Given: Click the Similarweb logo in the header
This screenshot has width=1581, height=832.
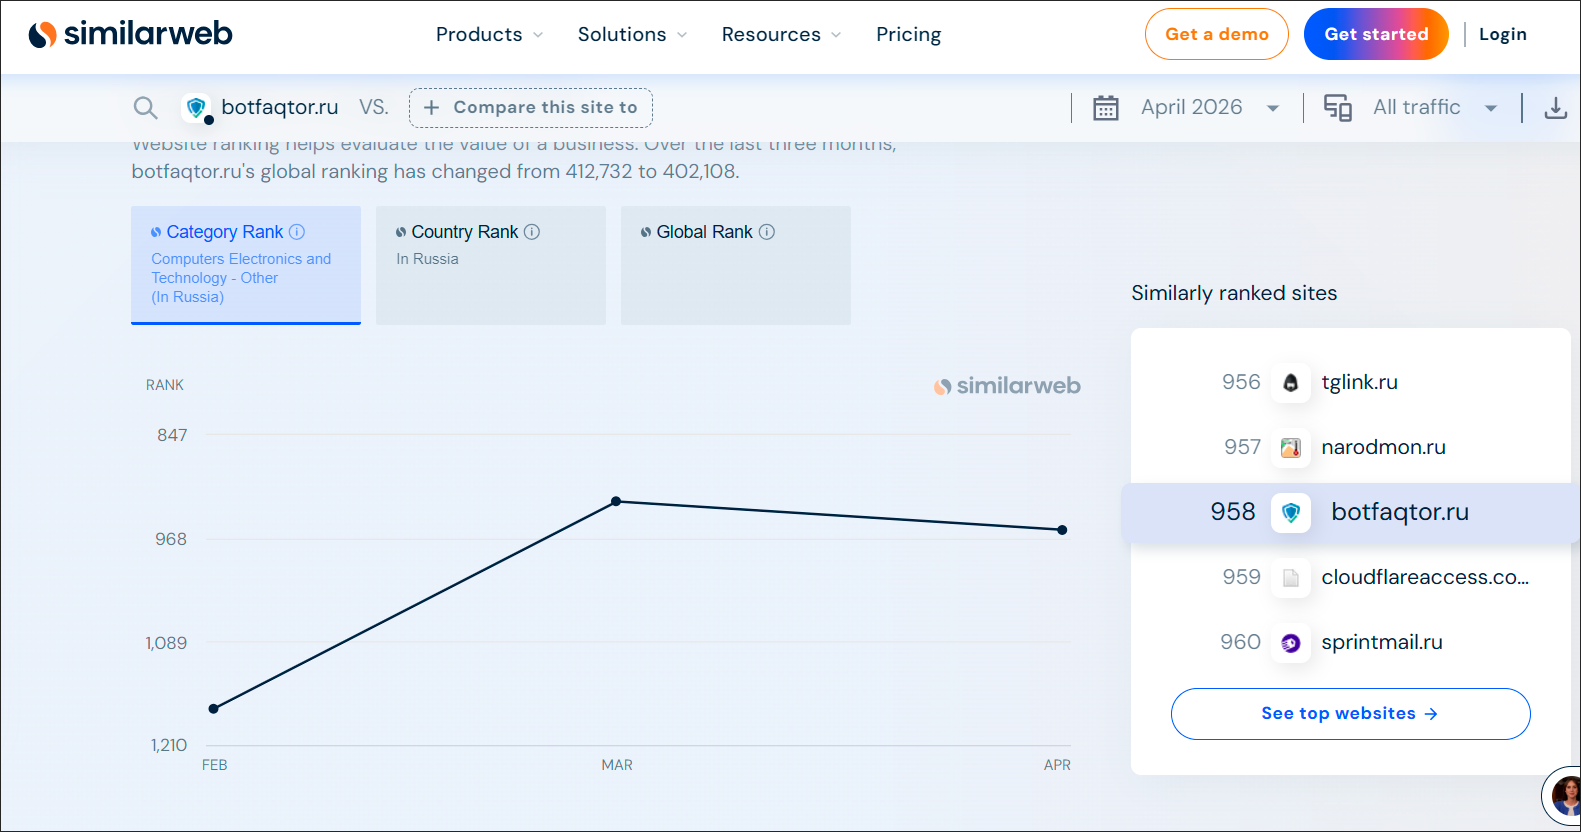Looking at the screenshot, I should (x=130, y=34).
